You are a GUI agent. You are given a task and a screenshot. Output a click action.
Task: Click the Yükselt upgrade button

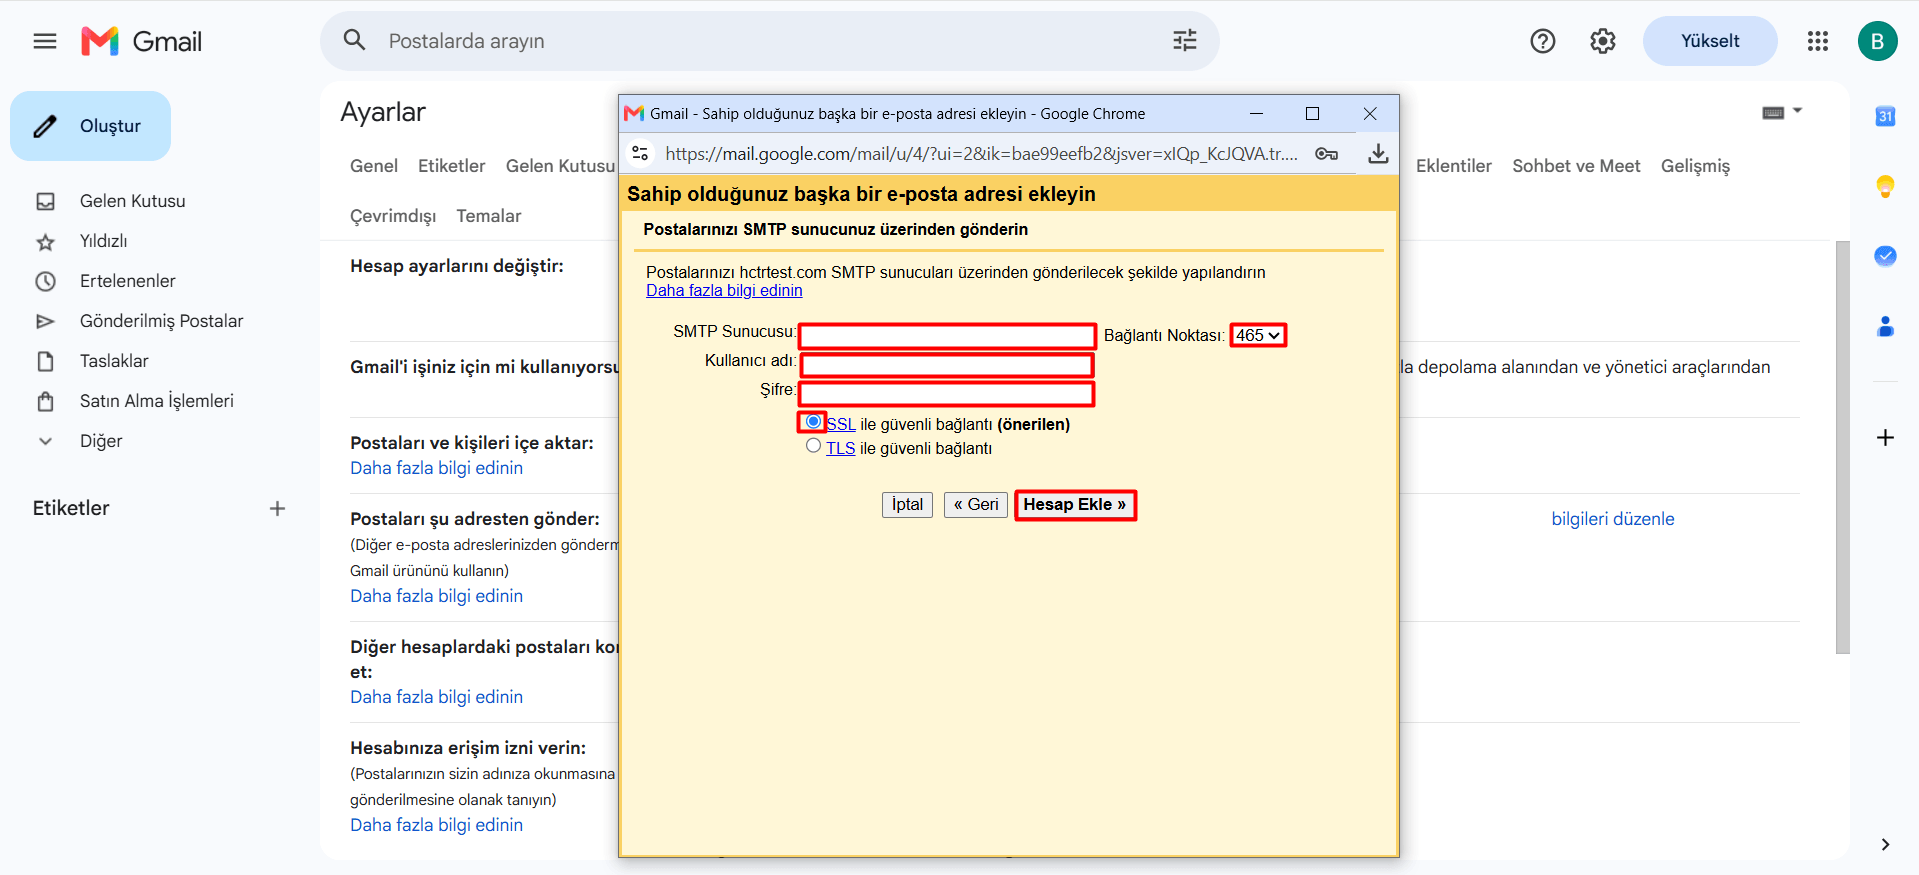1710,41
